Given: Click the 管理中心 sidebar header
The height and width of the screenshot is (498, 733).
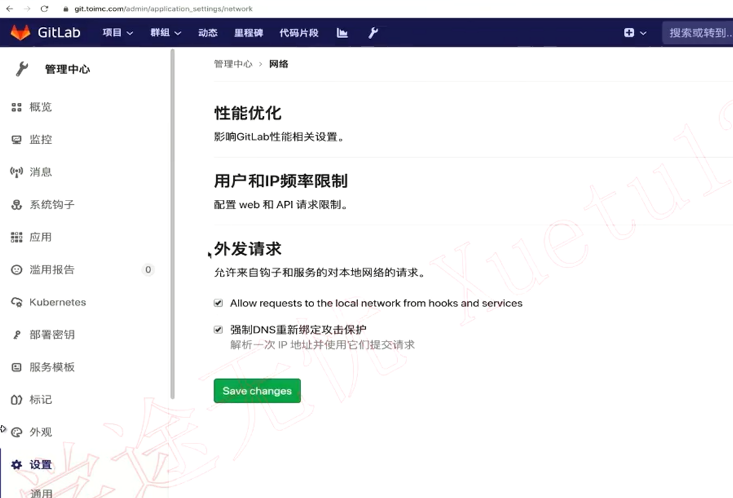Looking at the screenshot, I should click(67, 69).
